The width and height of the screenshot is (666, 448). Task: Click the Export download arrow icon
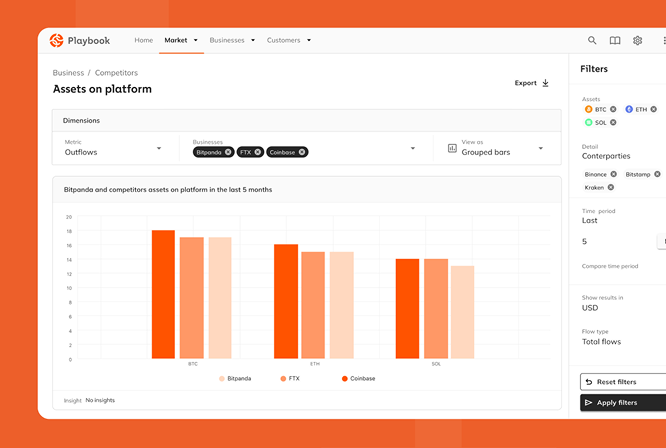(x=545, y=83)
